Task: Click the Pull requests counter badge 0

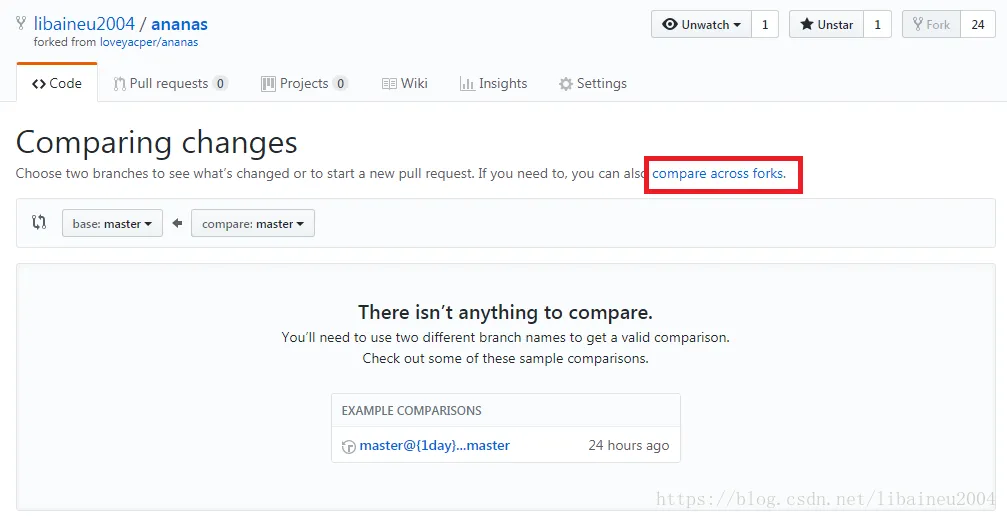Action: click(220, 84)
